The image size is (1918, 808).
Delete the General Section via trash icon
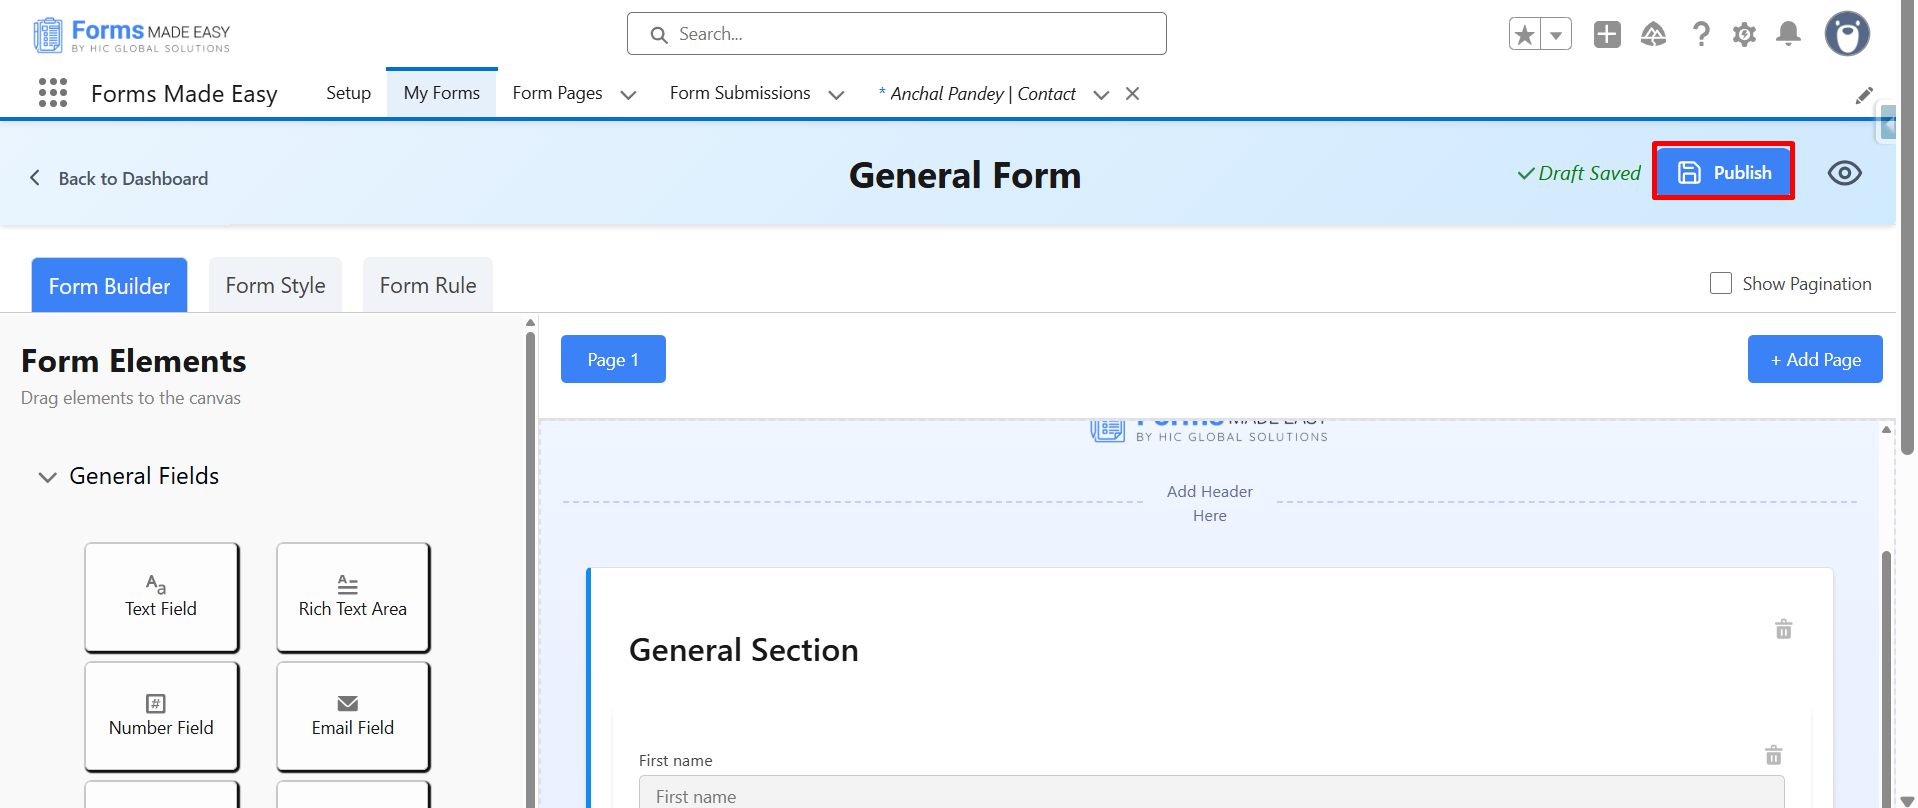(x=1783, y=629)
